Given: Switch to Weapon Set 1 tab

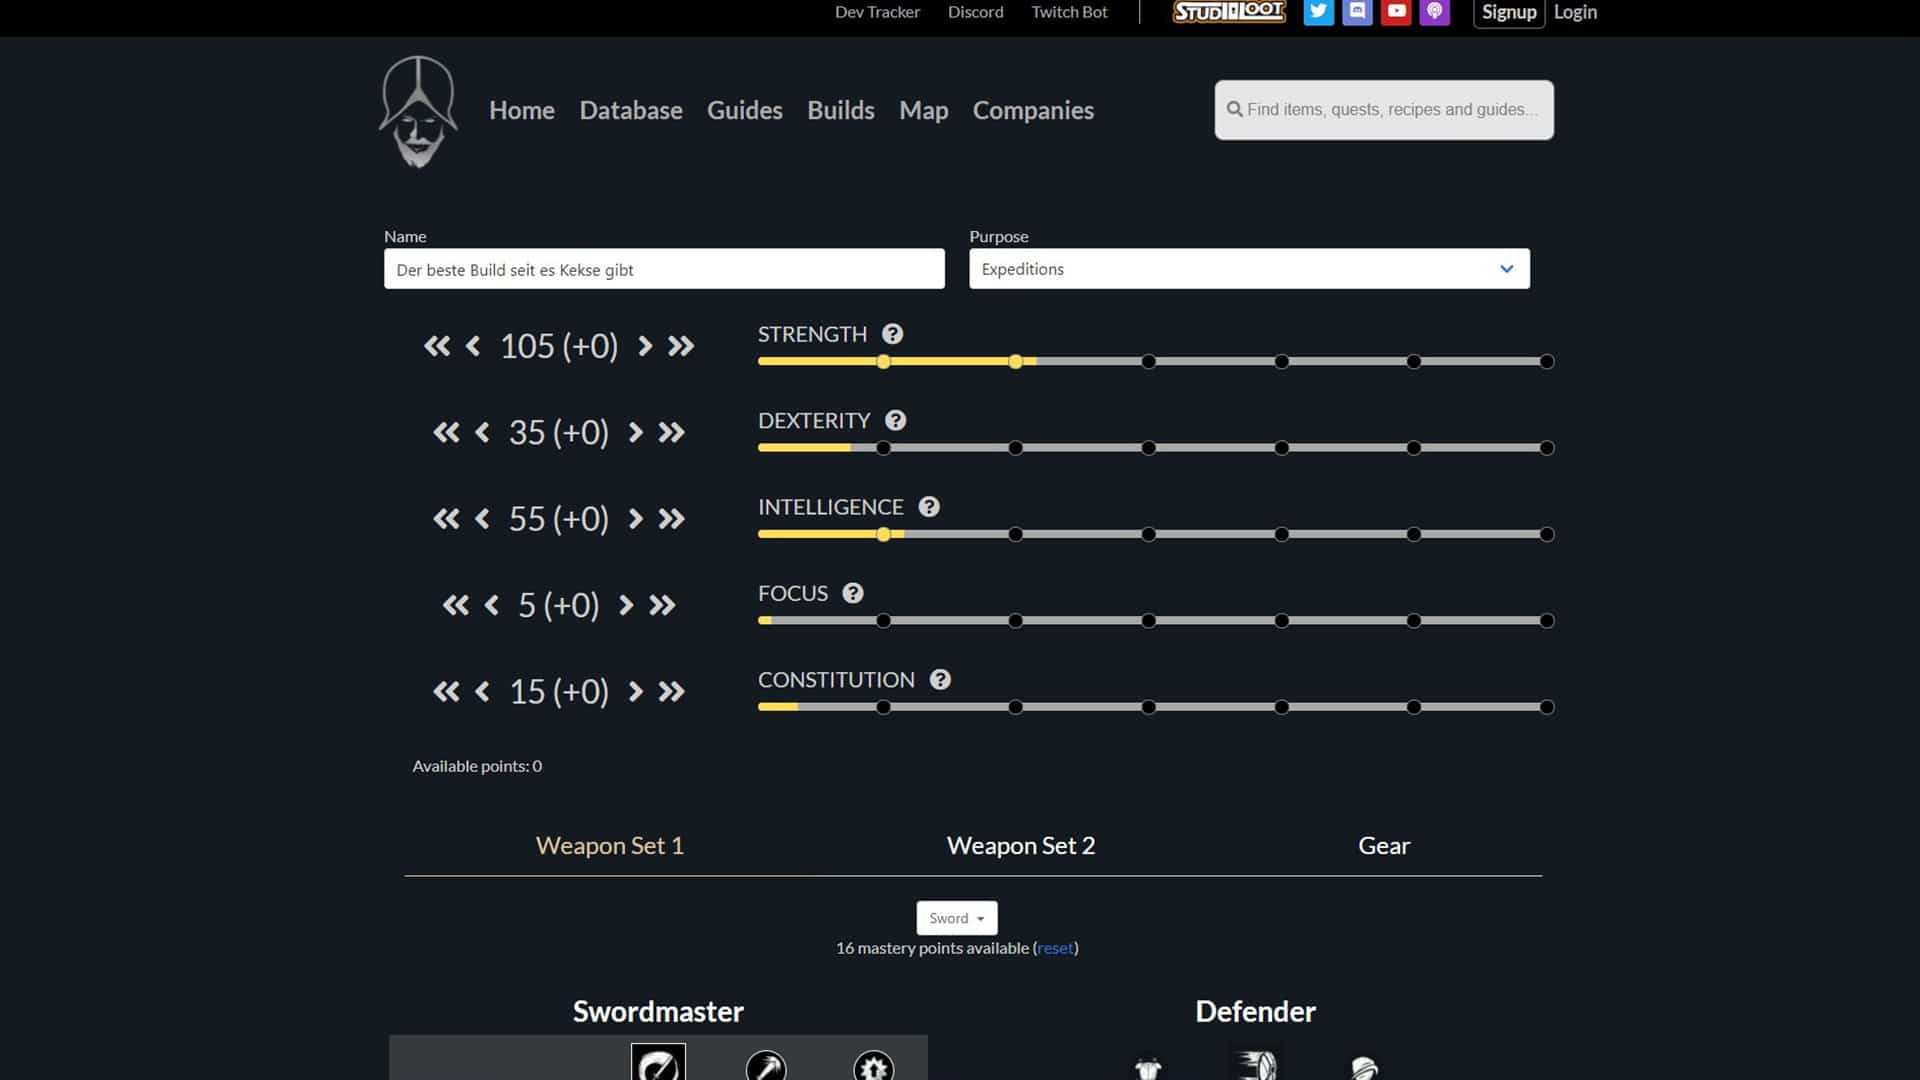Looking at the screenshot, I should 610,846.
